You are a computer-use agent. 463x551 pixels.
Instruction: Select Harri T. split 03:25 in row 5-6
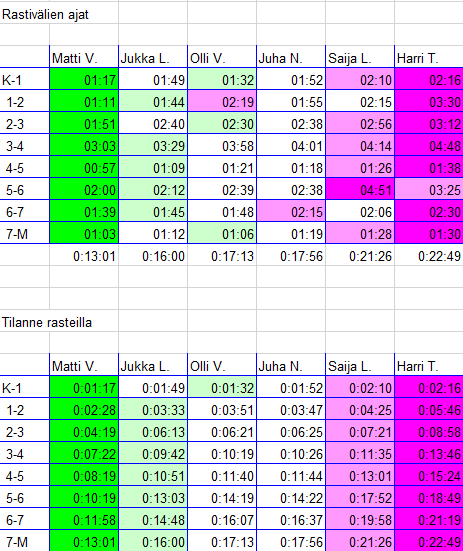pyautogui.click(x=429, y=190)
